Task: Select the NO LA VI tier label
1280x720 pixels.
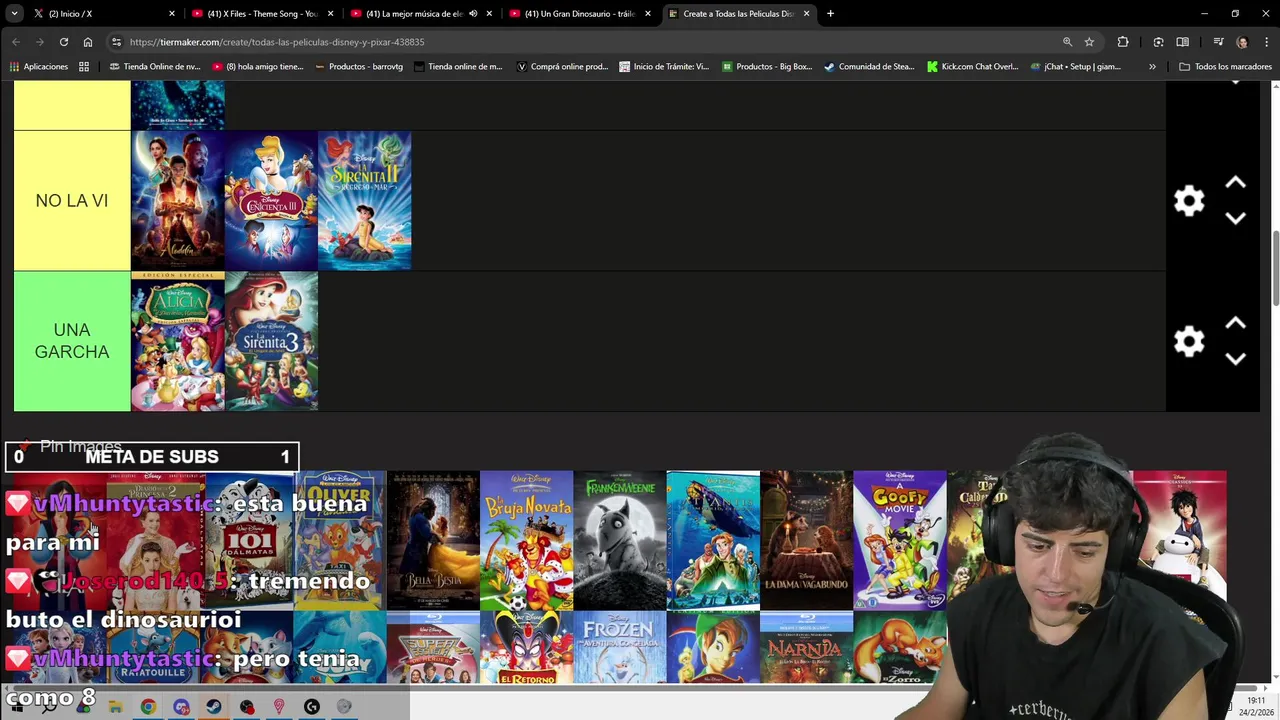Action: (72, 201)
